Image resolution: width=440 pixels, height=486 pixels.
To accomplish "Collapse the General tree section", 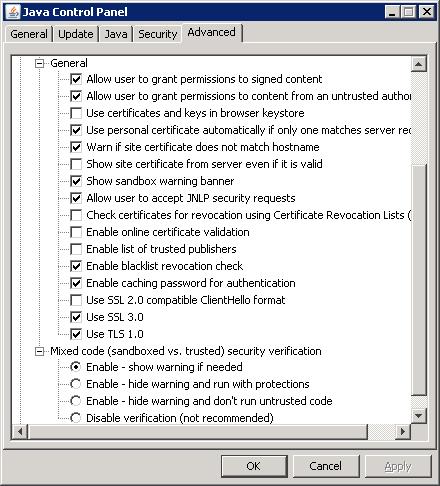I will click(x=39, y=63).
